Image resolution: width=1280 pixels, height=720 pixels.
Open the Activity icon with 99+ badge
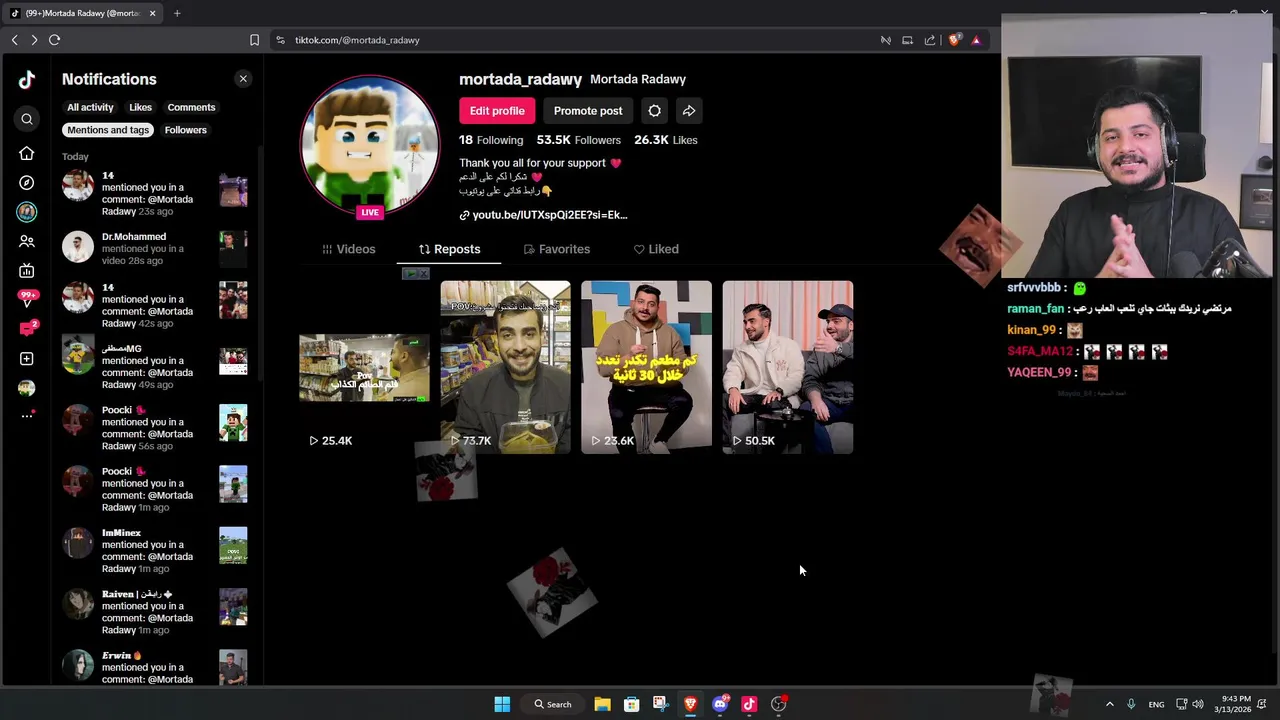coord(27,299)
